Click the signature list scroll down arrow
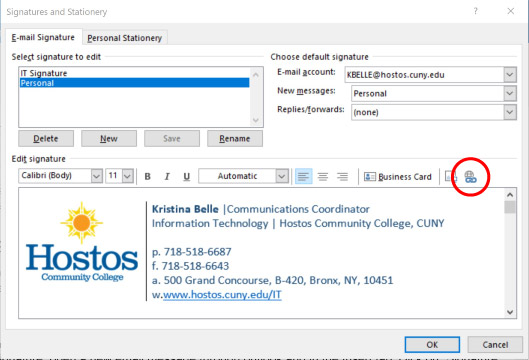Screen dimensions: 529x360 click(x=256, y=120)
